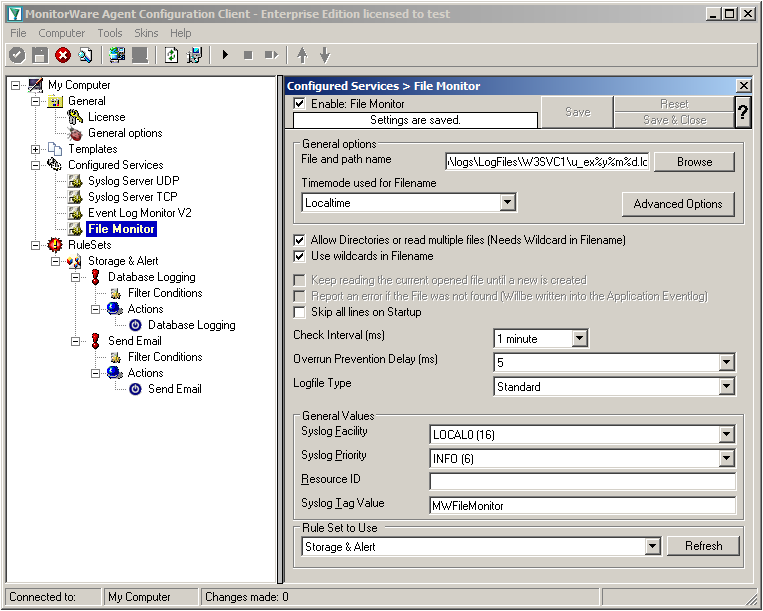Open the Timemode Localtime dropdown
Viewport: 763px width, 611px height.
tap(508, 202)
